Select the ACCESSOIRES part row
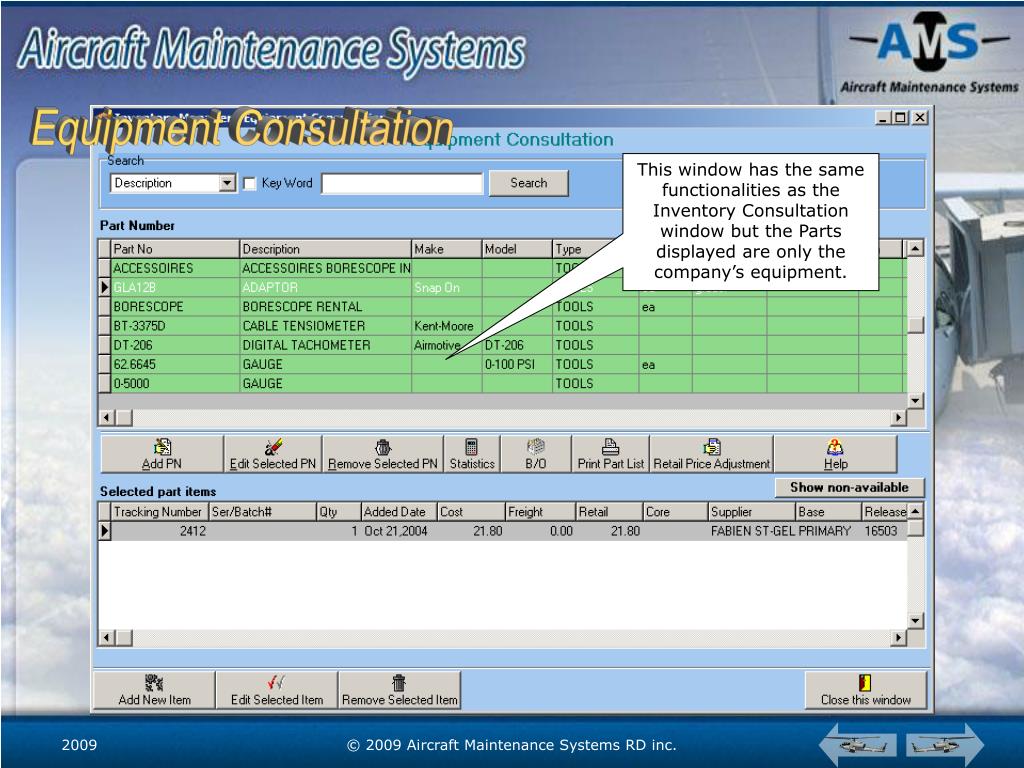 pos(502,268)
